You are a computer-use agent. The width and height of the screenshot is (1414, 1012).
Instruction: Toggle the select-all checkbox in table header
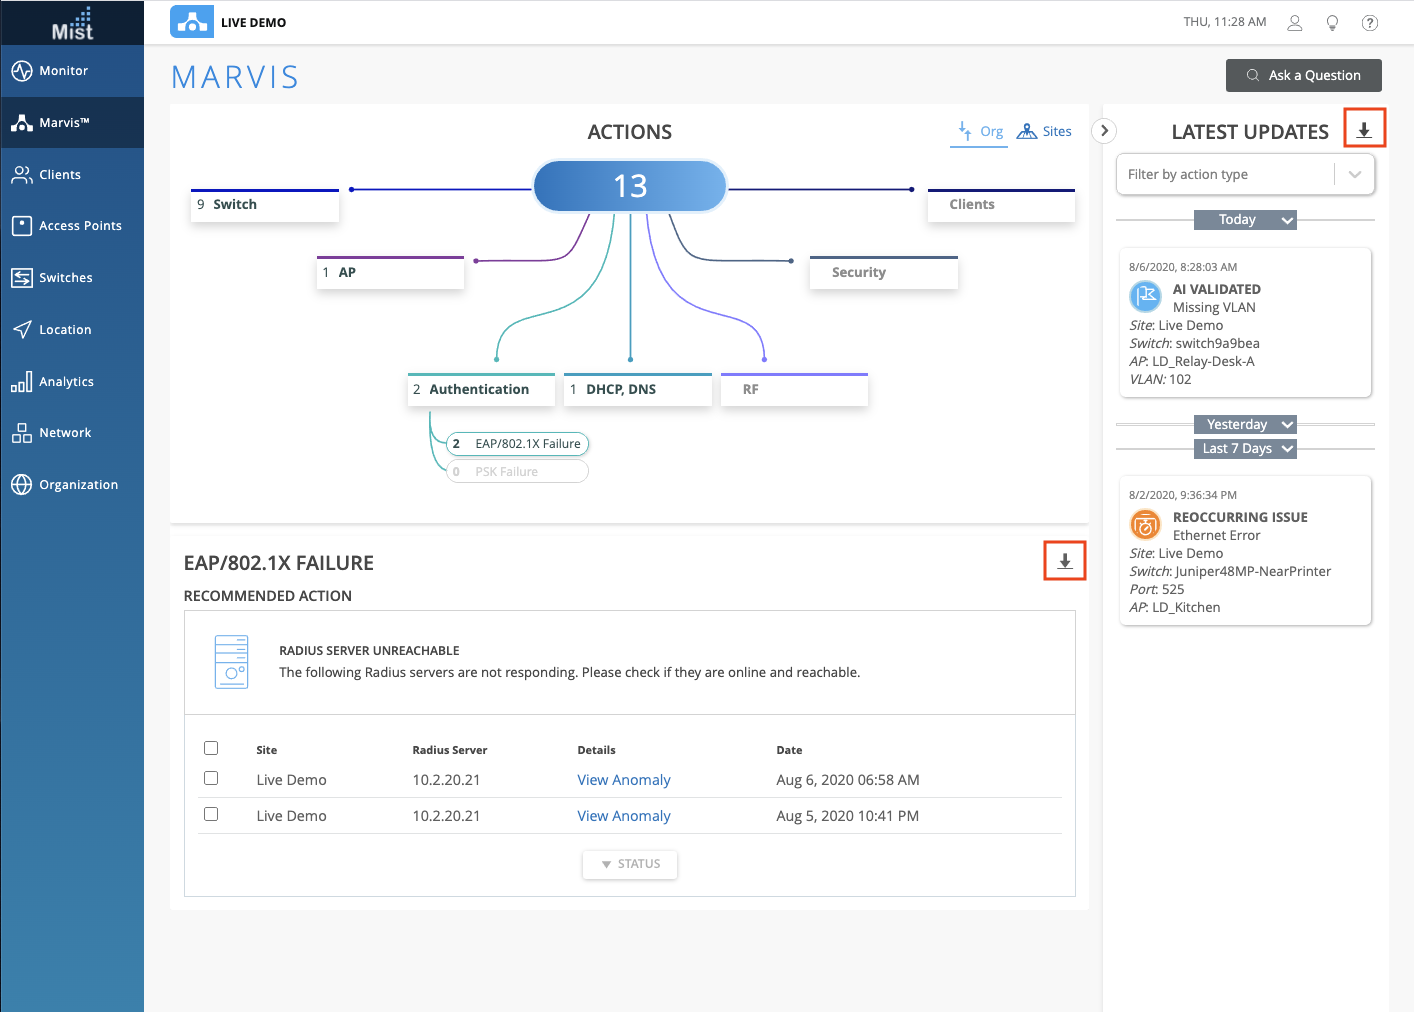click(211, 748)
